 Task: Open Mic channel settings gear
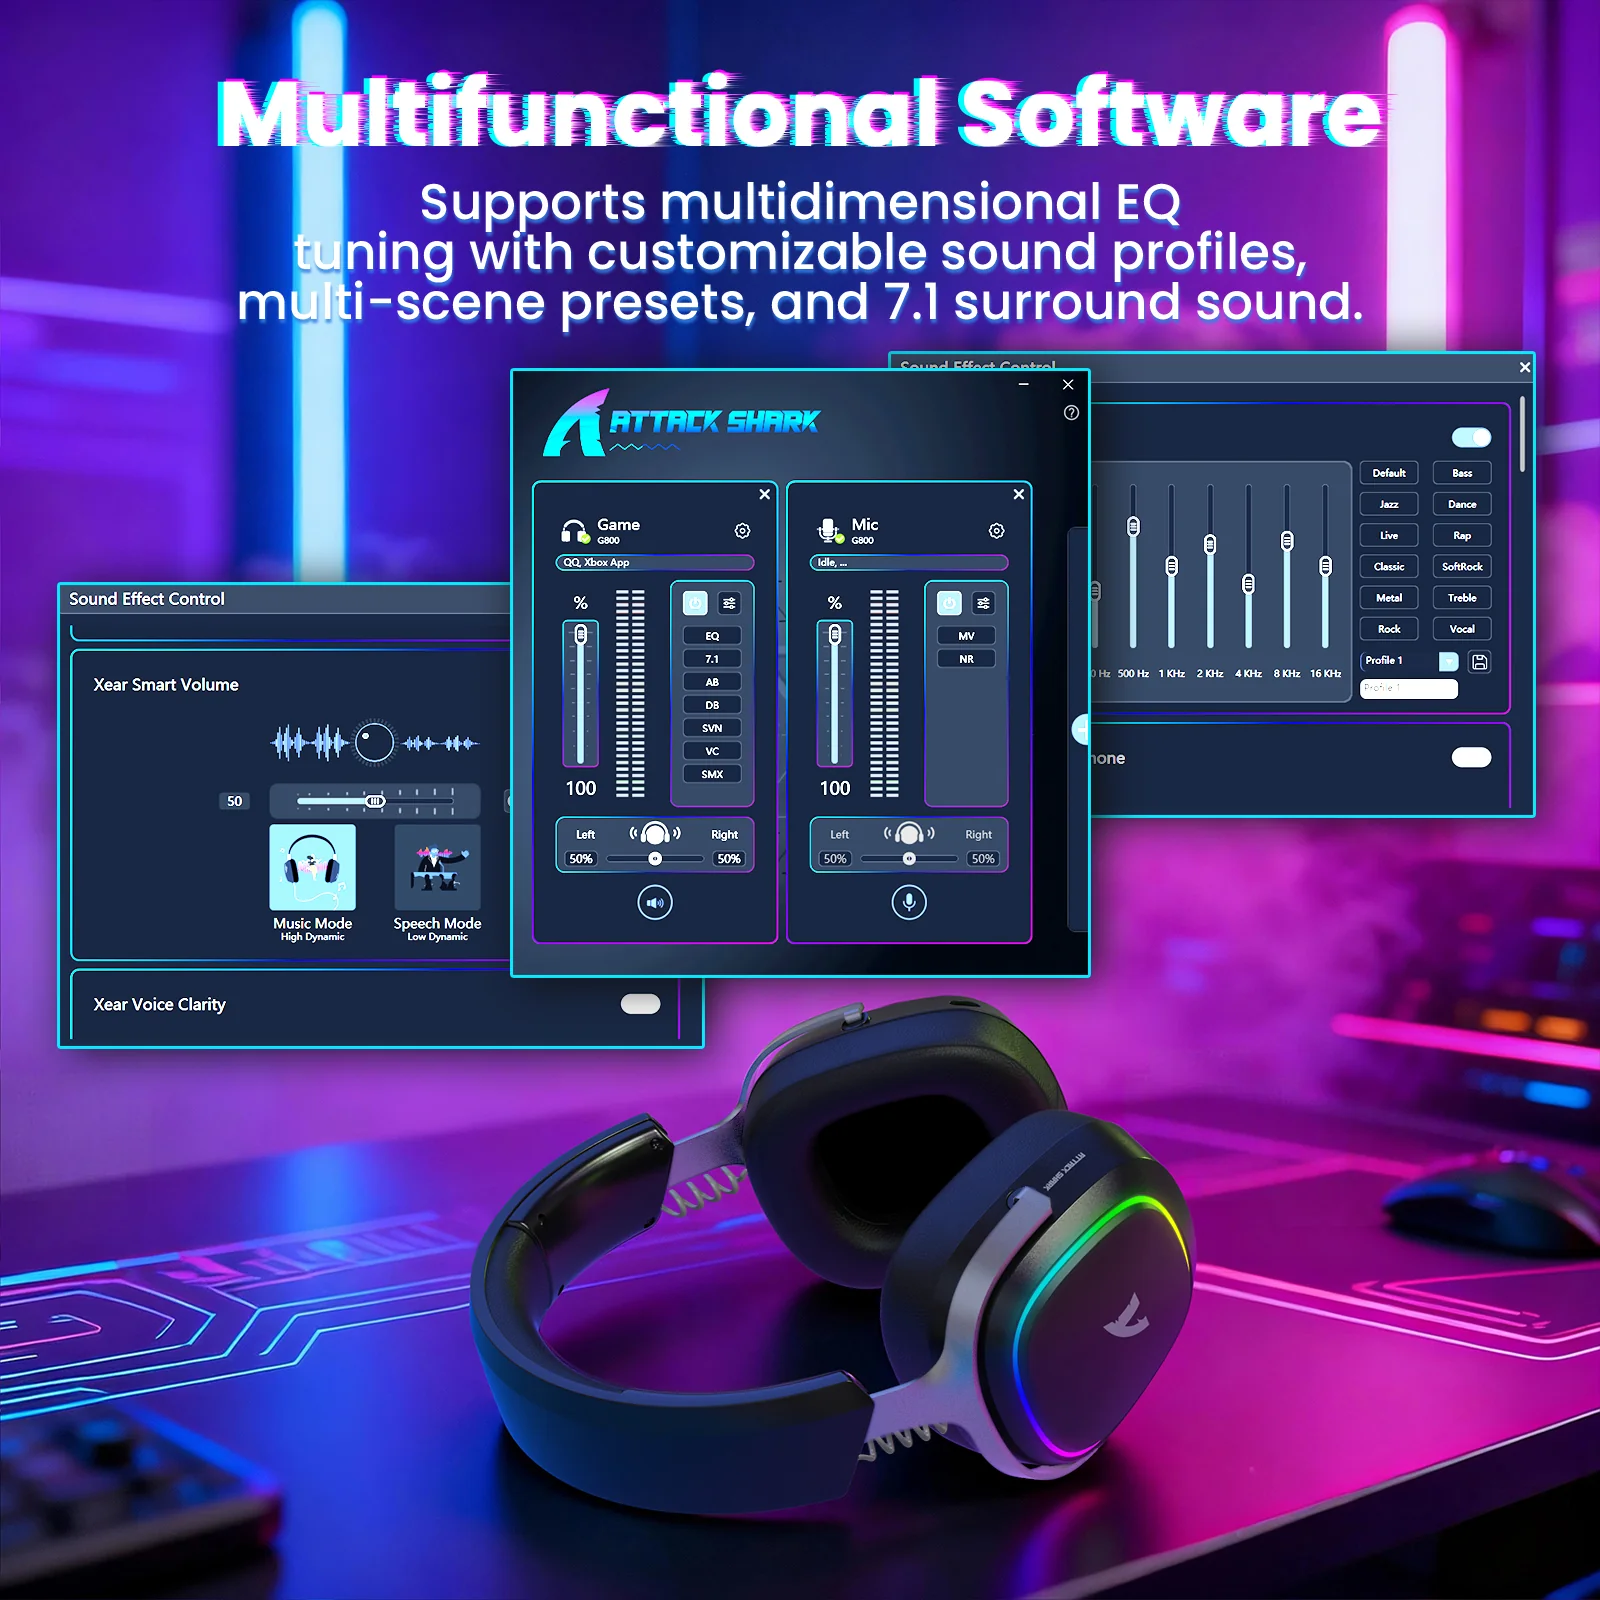point(996,530)
